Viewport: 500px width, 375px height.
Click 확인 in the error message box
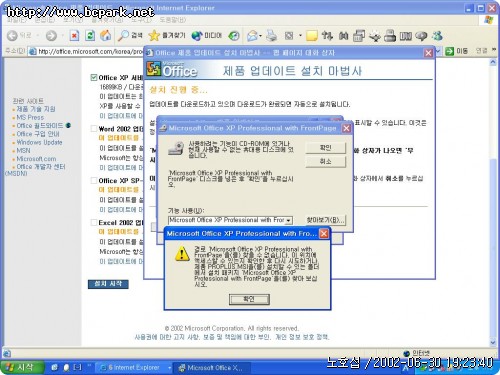(x=249, y=299)
